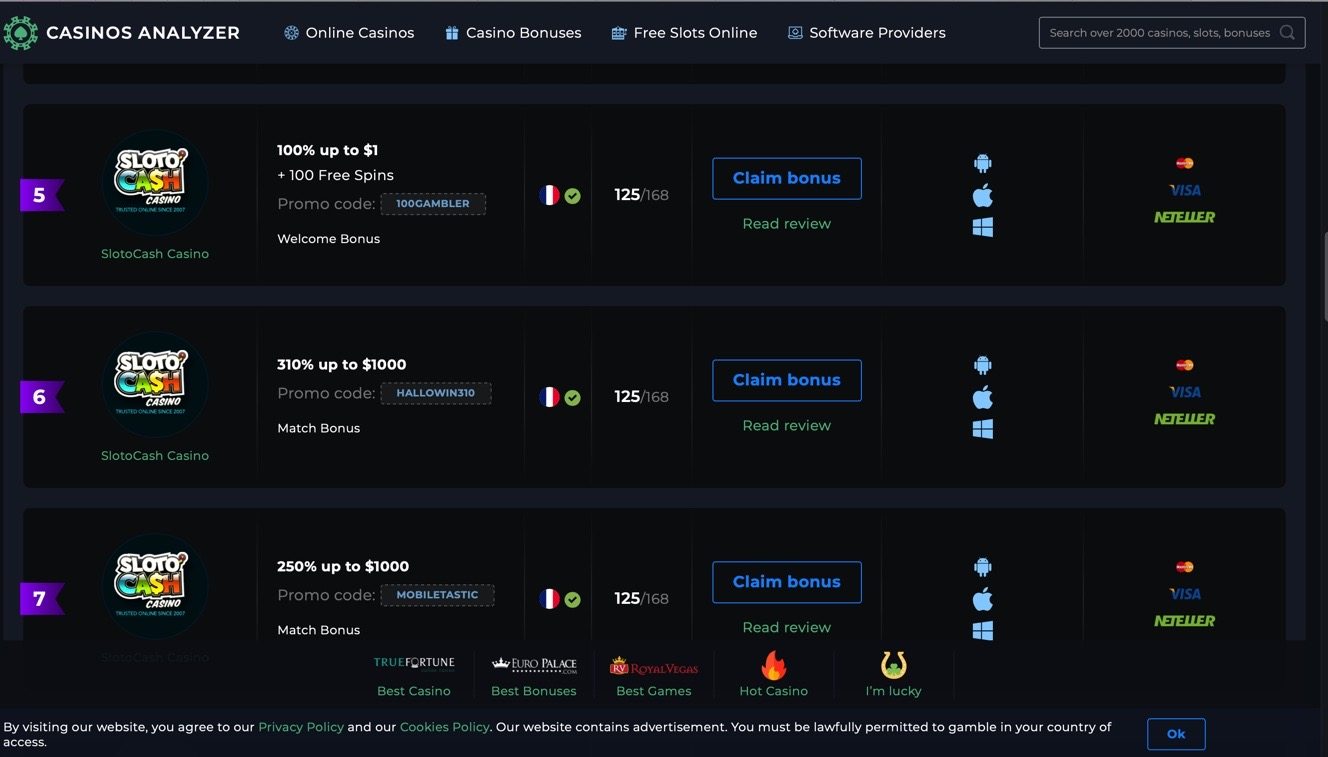Click green check mark in row 5
The image size is (1328, 757).
click(x=572, y=196)
